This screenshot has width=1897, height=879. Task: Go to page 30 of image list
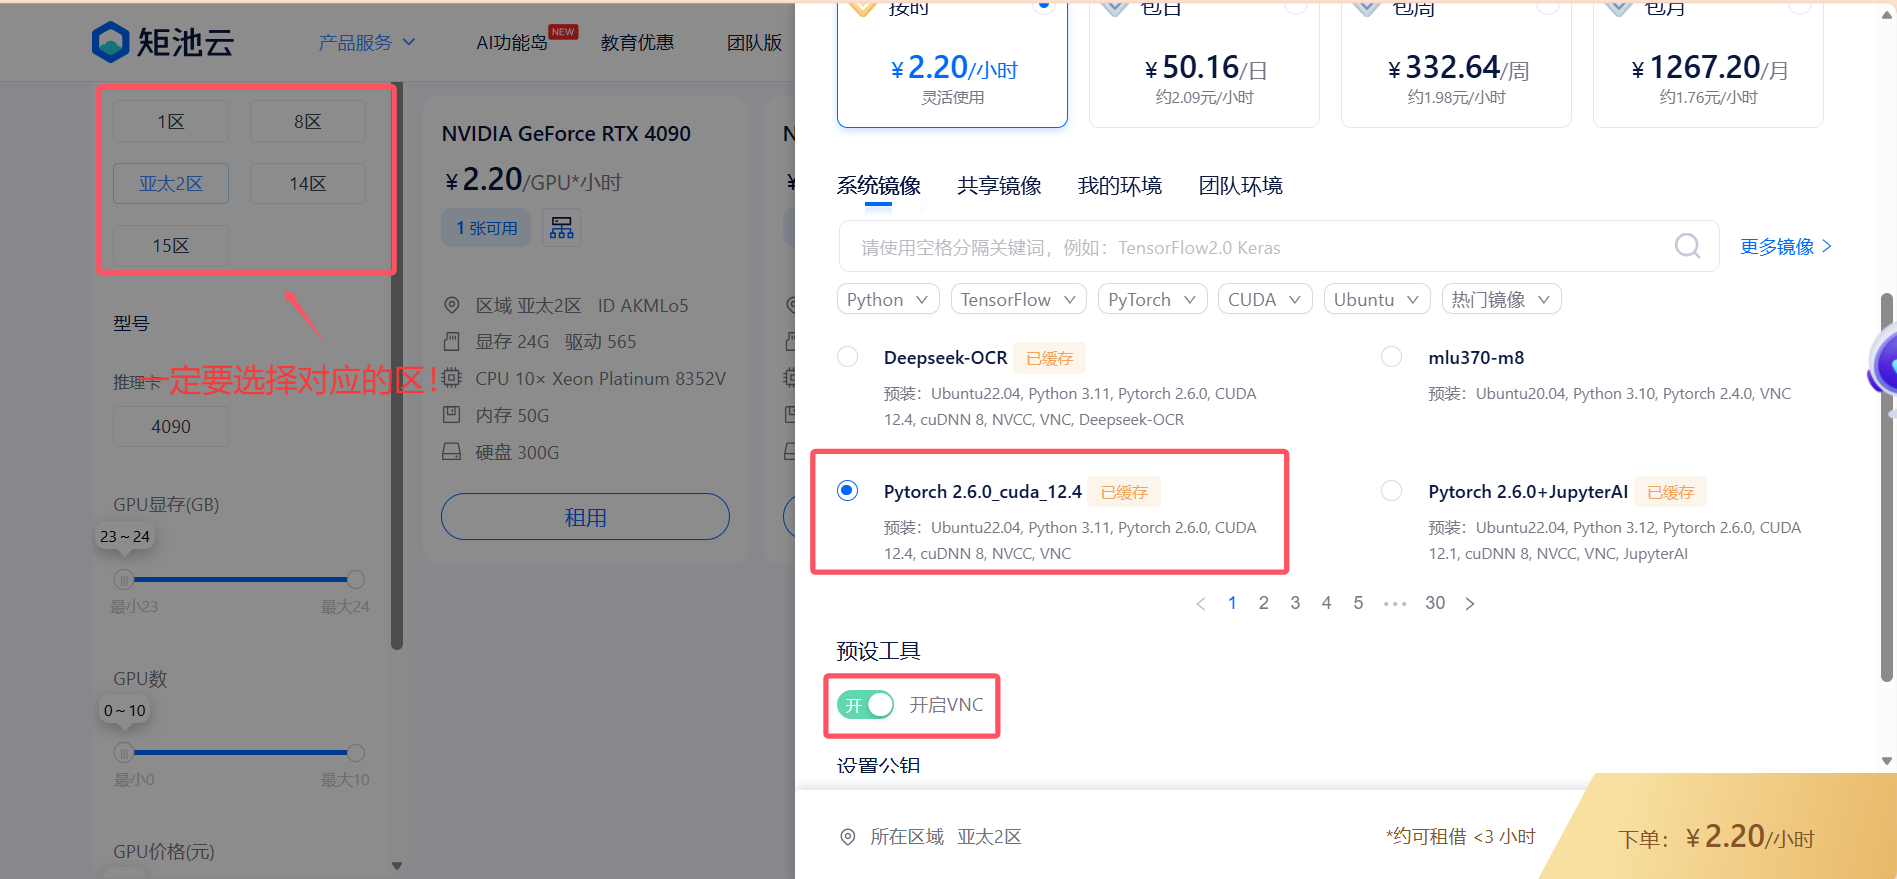point(1435,603)
